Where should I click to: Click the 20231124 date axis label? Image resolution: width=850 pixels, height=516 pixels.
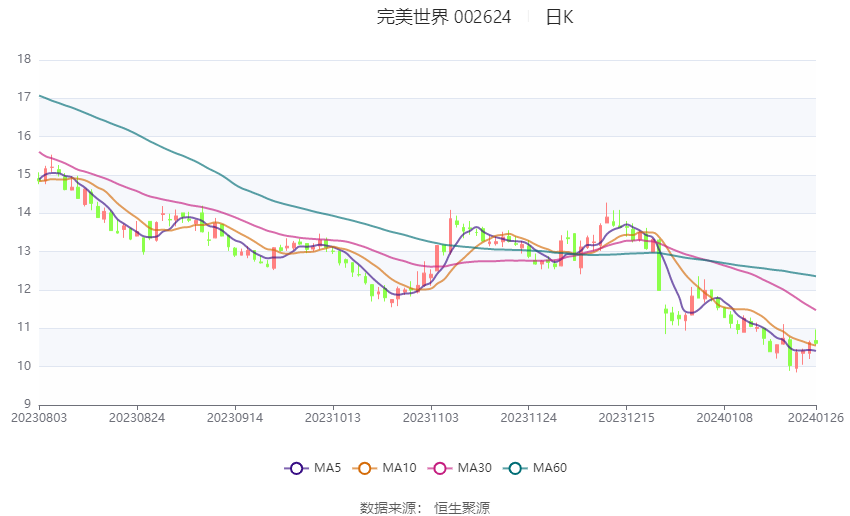pyautogui.click(x=529, y=418)
